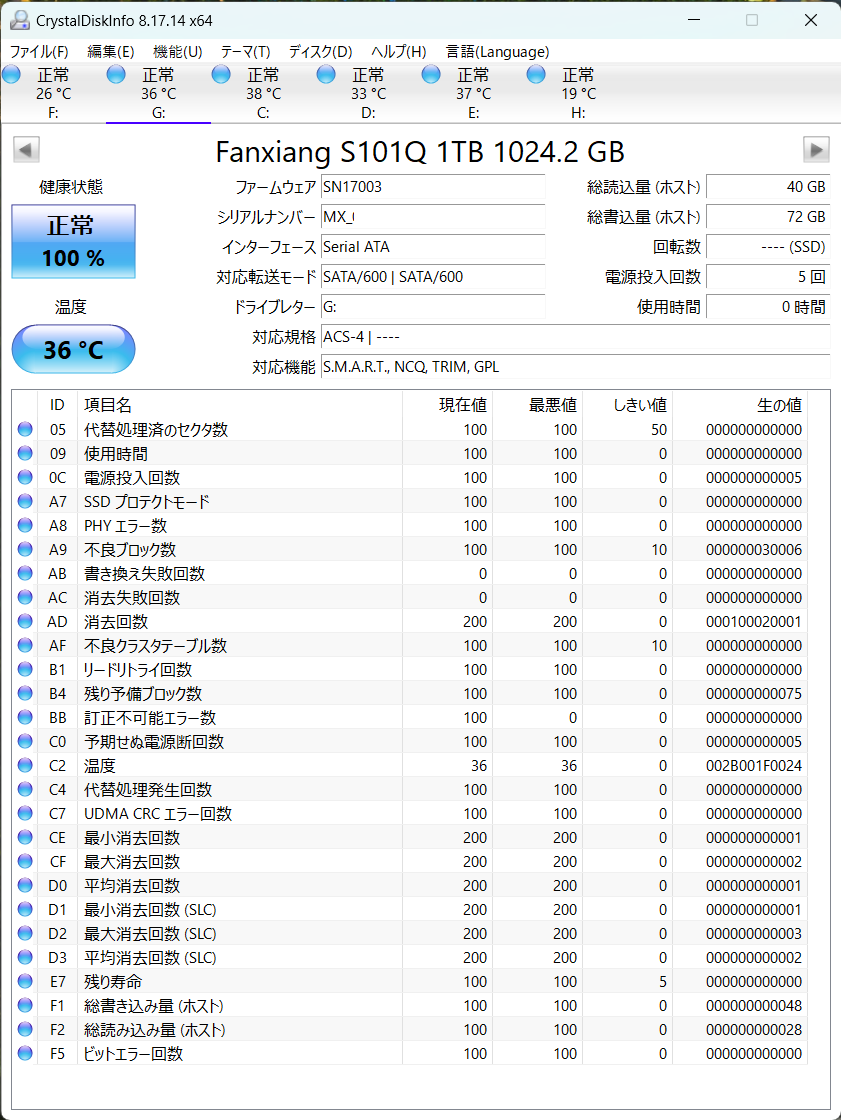
Task: Open the ディスク(D) menu
Action: [x=321, y=51]
